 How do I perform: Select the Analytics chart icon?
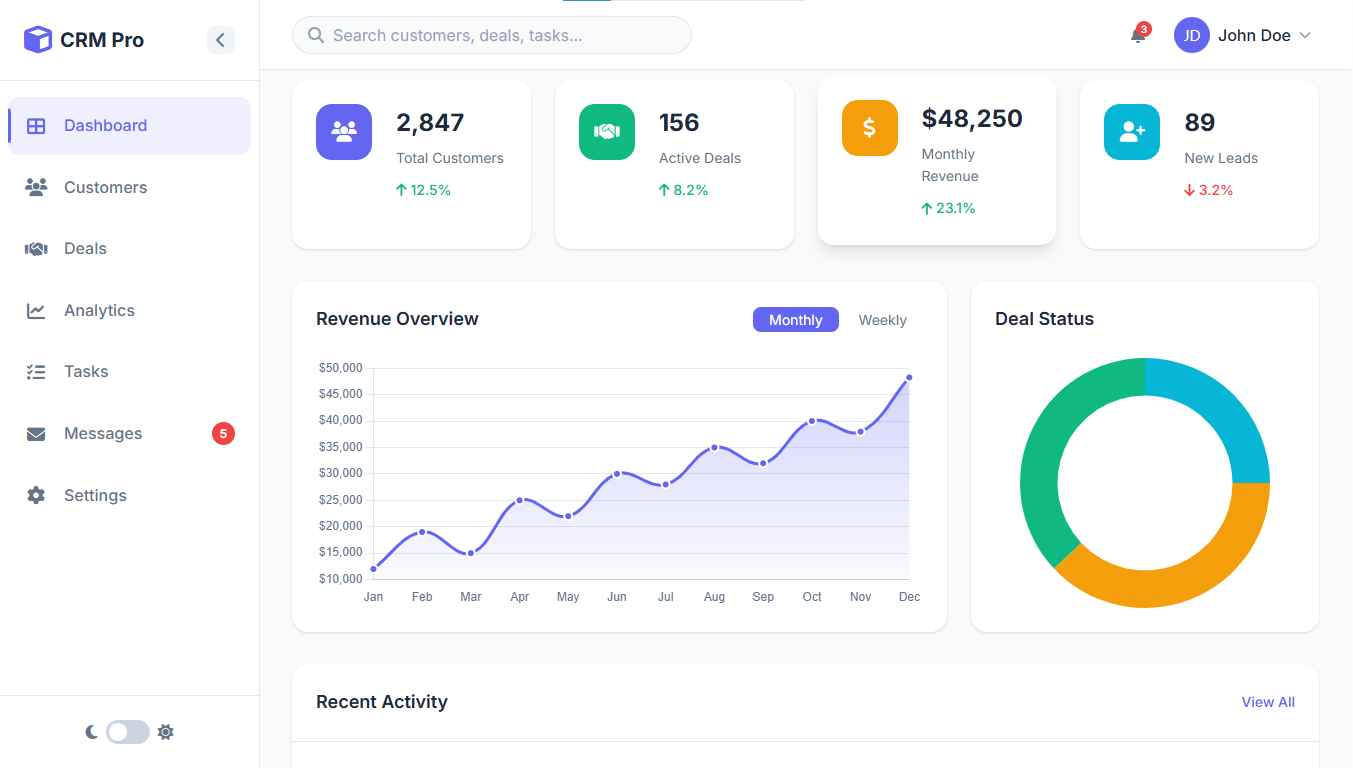pyautogui.click(x=36, y=310)
